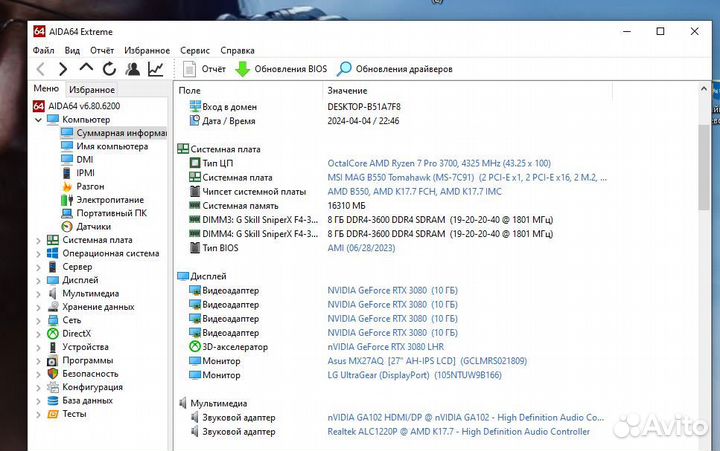Expand the Хранение данных tree node
This screenshot has height=451, width=720.
(38, 307)
